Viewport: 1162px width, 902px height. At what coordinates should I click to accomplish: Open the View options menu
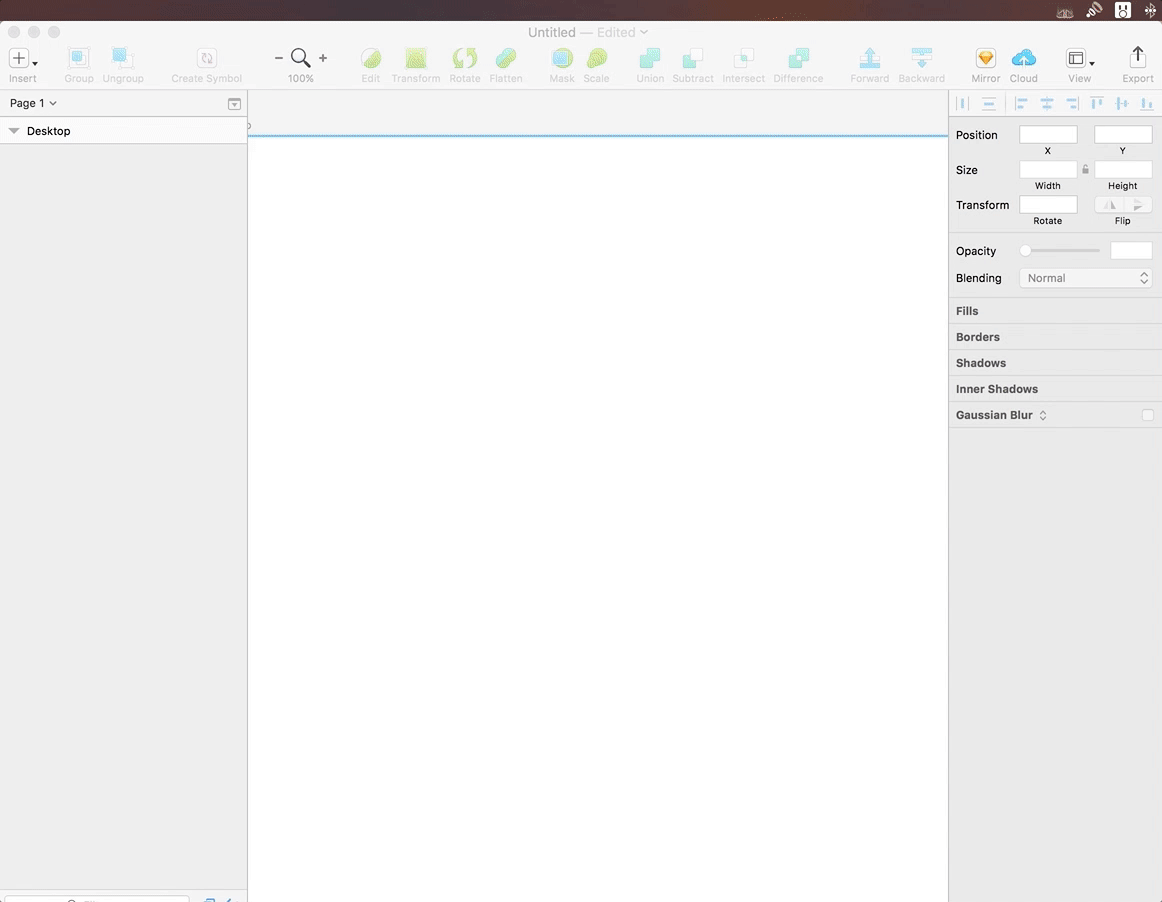point(1080,58)
